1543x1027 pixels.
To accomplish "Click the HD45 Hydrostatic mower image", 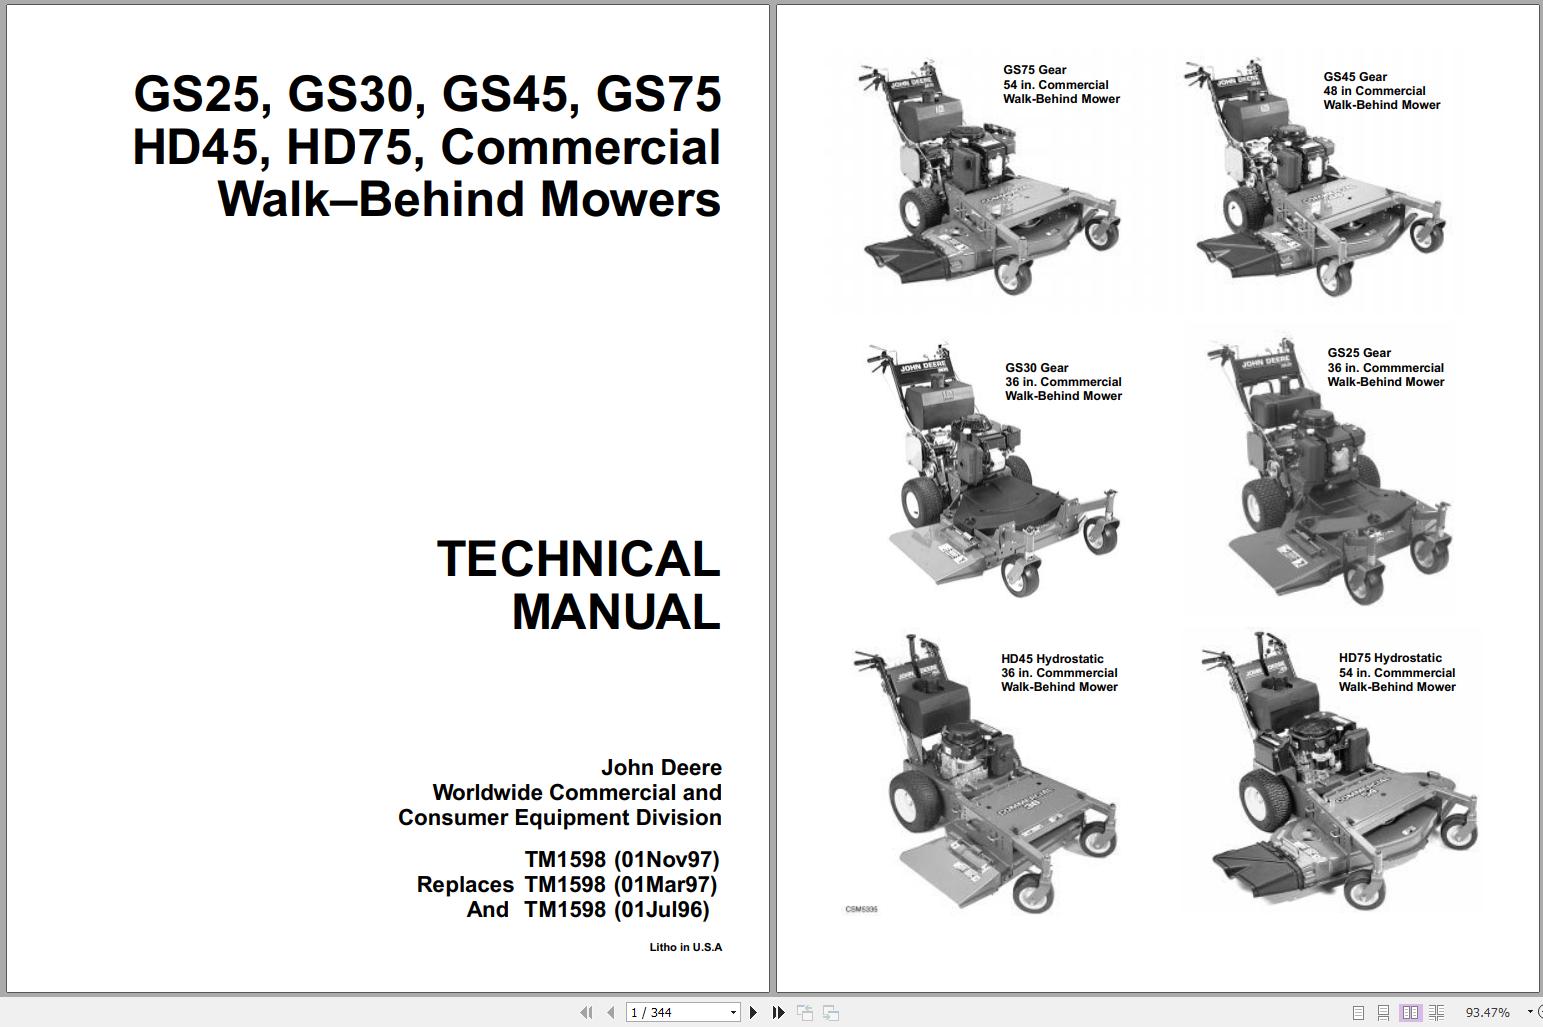I will 985,775.
